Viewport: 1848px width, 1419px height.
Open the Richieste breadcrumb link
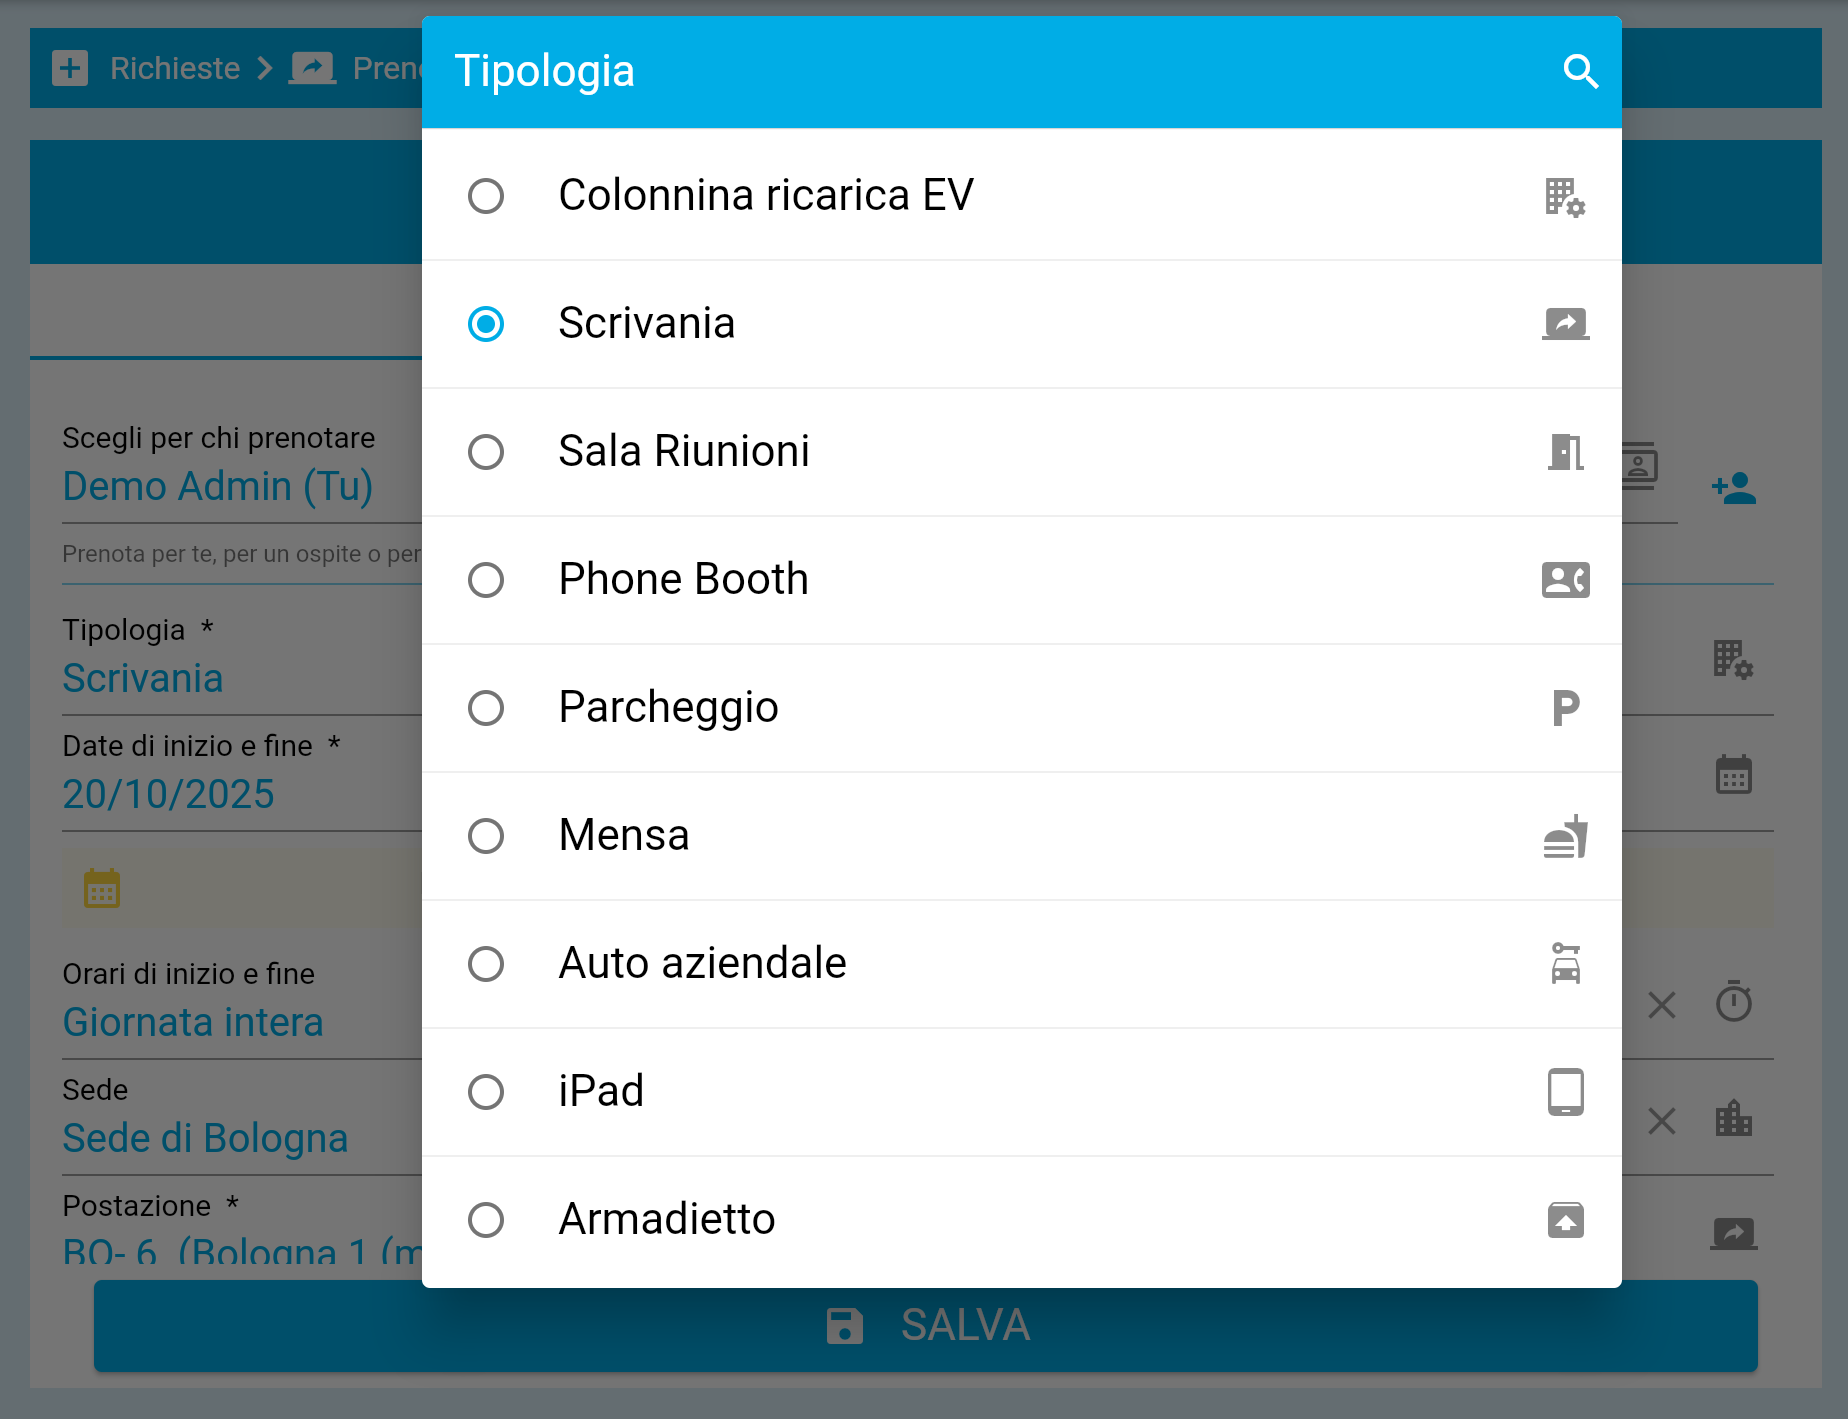[174, 68]
